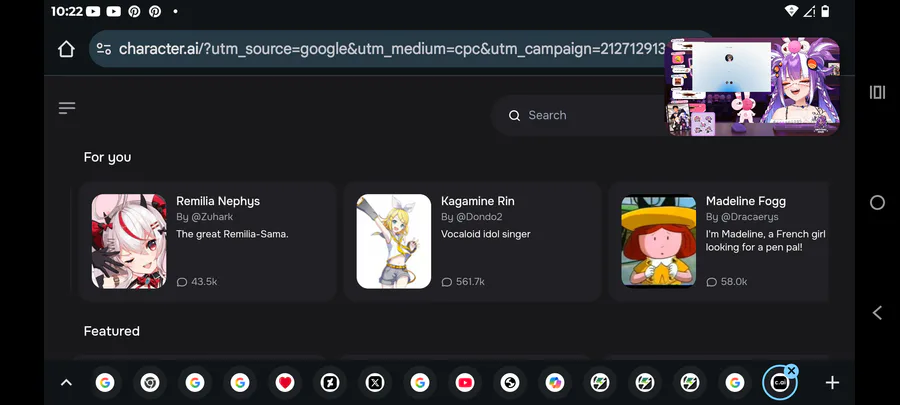
Task: Switch to the Chrome logo tab
Action: (x=150, y=383)
